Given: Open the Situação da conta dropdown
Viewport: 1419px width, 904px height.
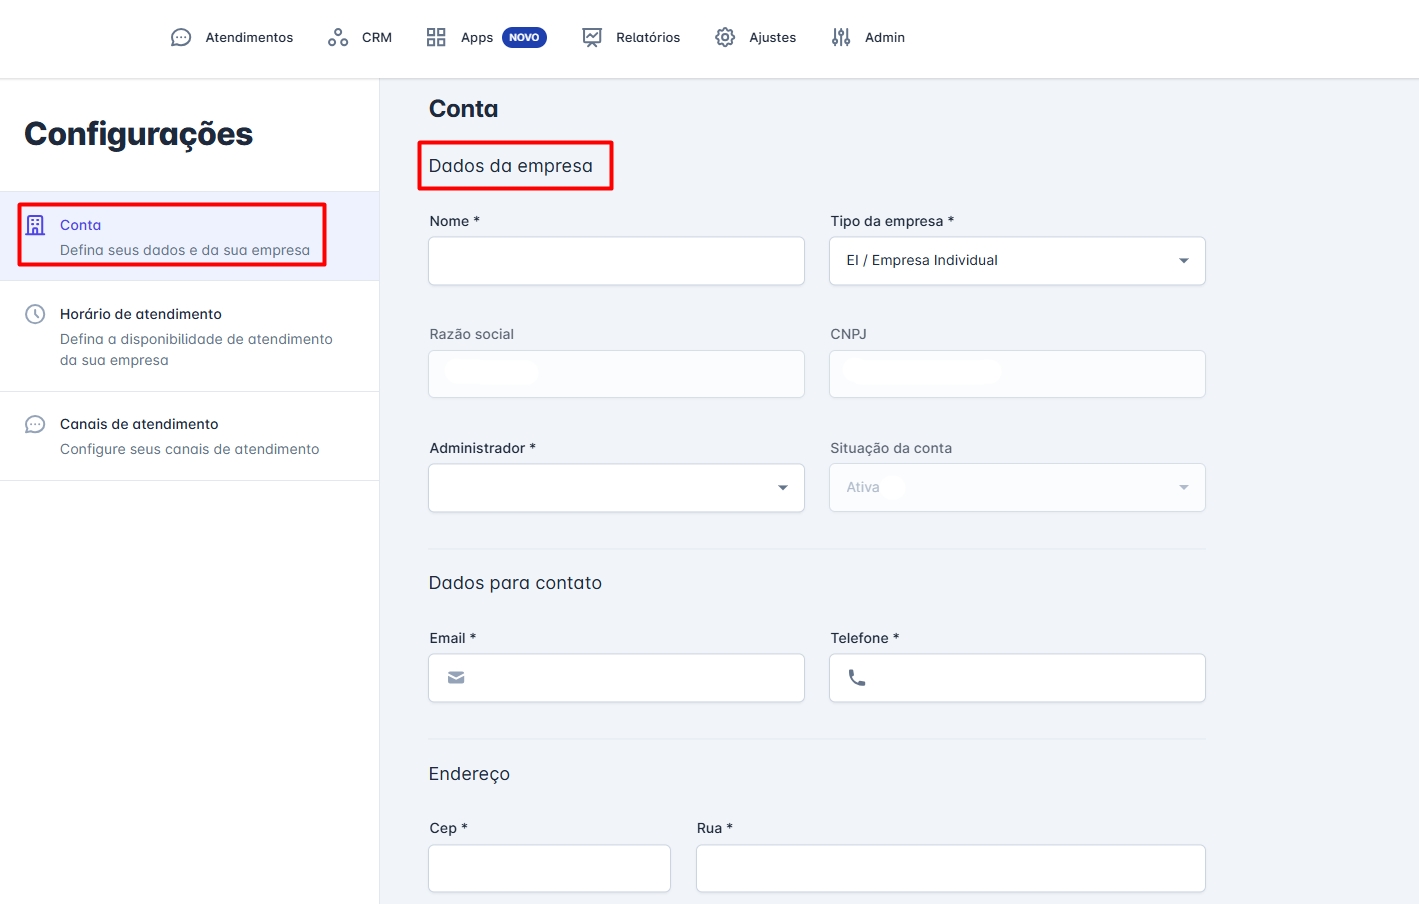Looking at the screenshot, I should pos(1017,488).
